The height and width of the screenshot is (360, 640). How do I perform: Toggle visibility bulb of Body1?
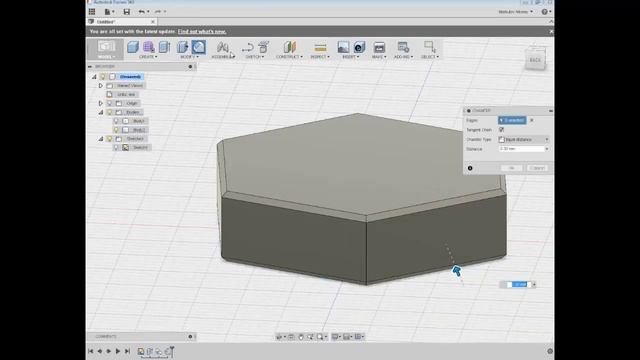pos(116,121)
